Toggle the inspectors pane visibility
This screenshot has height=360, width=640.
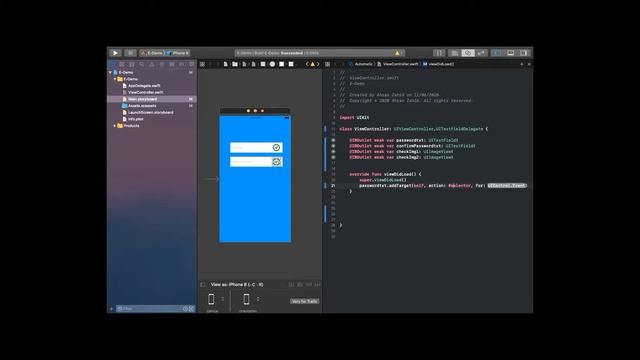tap(523, 53)
